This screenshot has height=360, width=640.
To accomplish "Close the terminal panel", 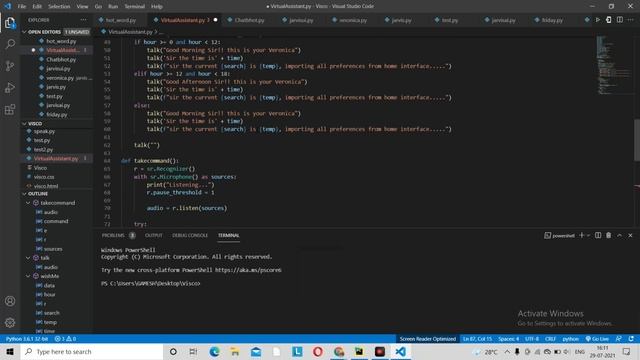I will click(x=630, y=236).
